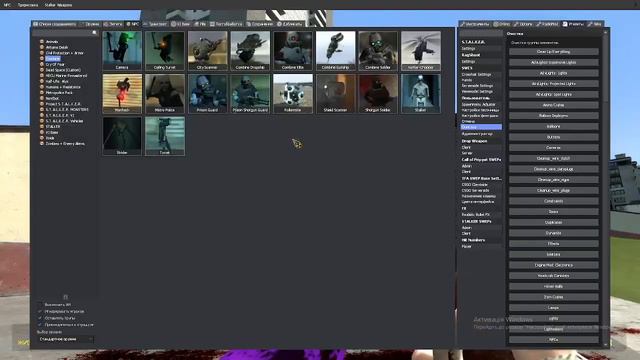Spawn the Combine Dropship NPC

250,51
